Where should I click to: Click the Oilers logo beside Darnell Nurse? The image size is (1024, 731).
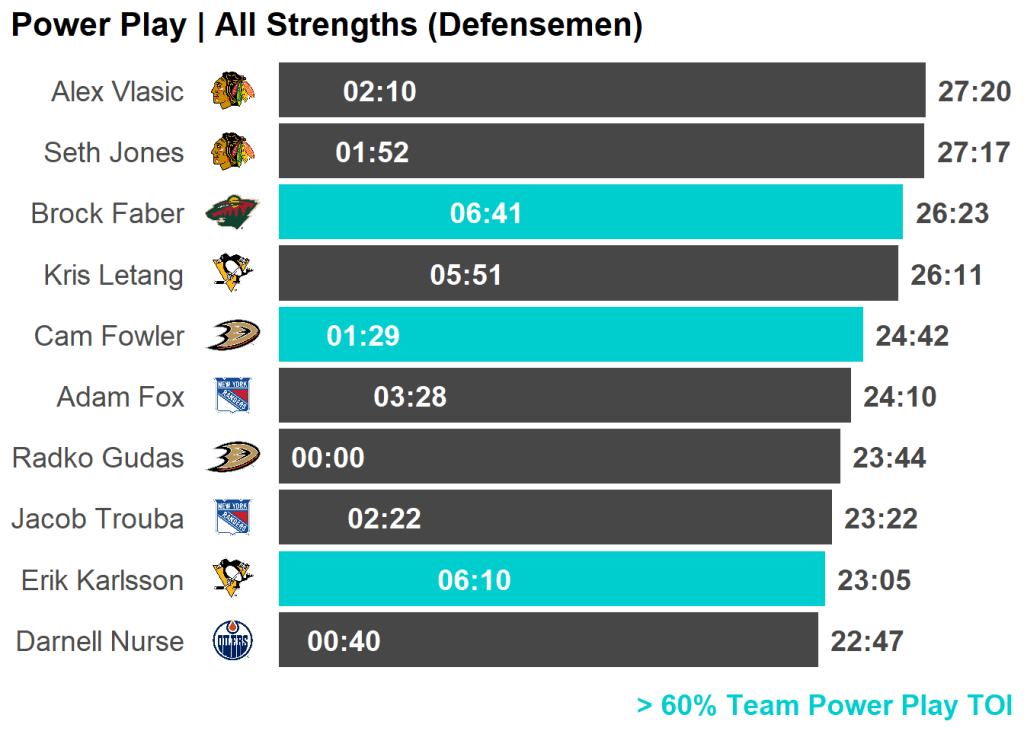pyautogui.click(x=232, y=641)
